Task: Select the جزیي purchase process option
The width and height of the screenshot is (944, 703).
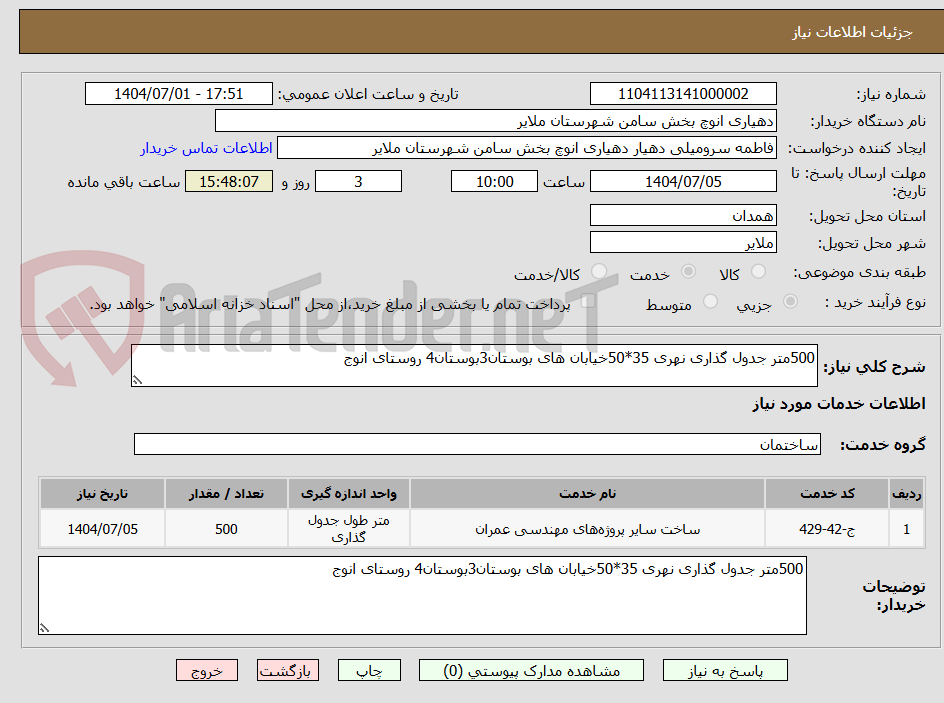Action: point(790,303)
